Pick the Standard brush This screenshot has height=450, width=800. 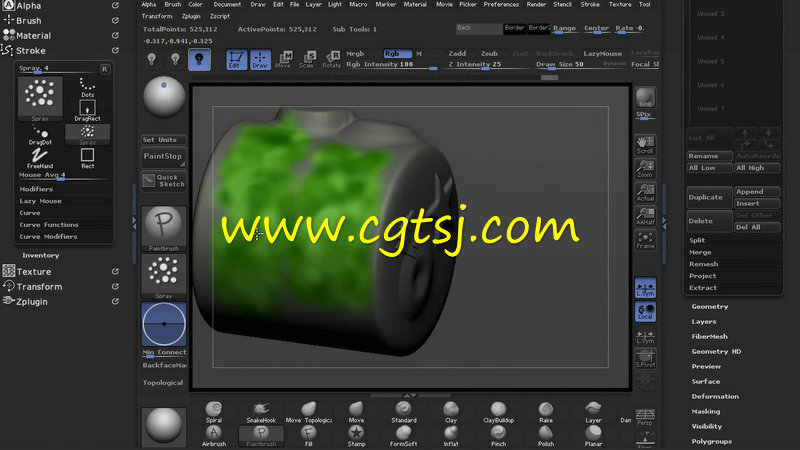coord(404,412)
